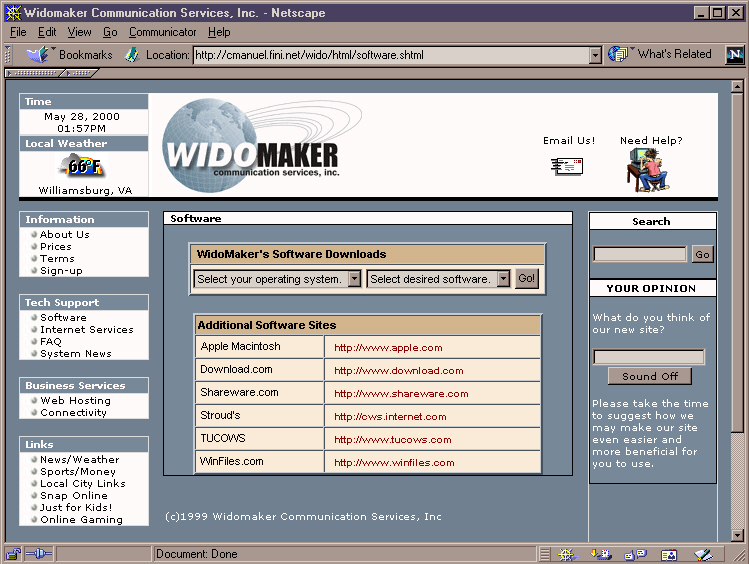Click the page proxy icon beside Location
This screenshot has height=564, width=749.
(132, 54)
